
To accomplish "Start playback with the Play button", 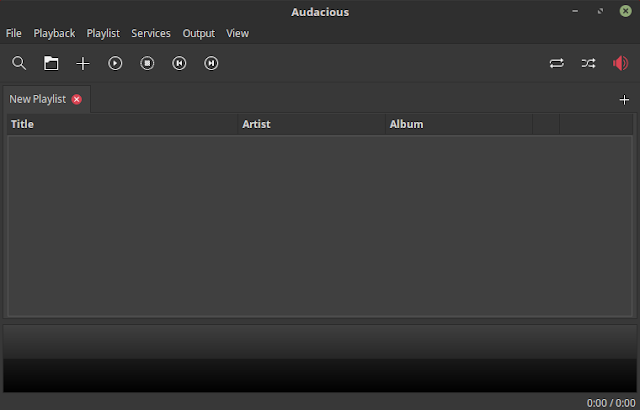I will (x=115, y=63).
